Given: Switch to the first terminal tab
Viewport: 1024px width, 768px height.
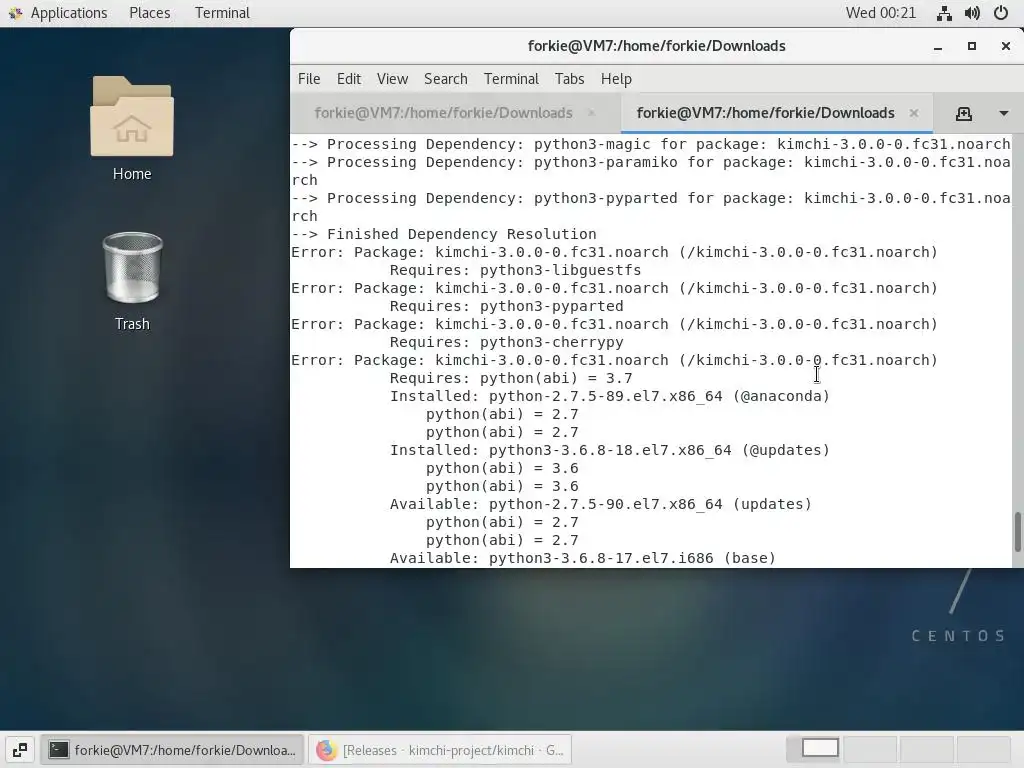Looking at the screenshot, I should click(443, 113).
